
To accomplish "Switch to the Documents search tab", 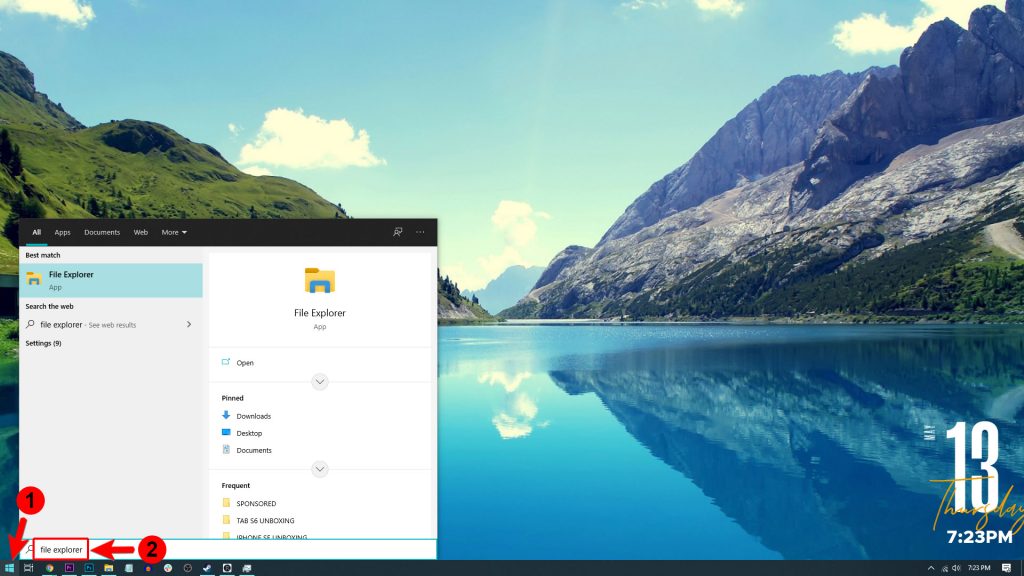I will (102, 232).
